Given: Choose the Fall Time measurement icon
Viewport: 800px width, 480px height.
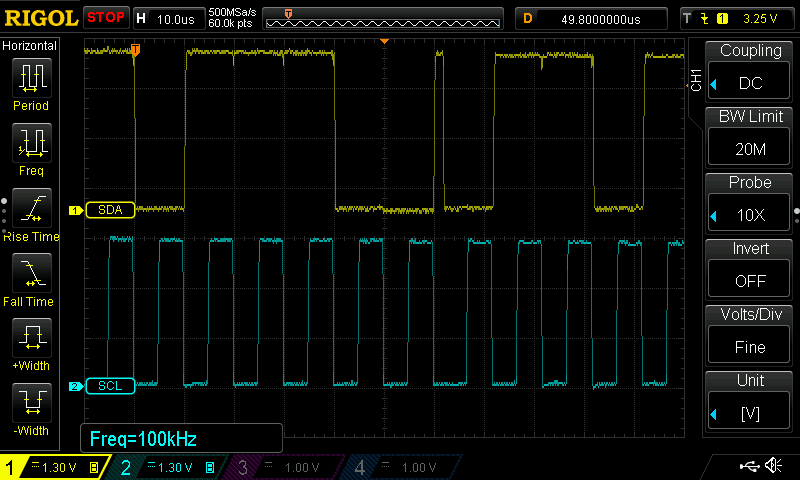Looking at the screenshot, I should (31, 275).
